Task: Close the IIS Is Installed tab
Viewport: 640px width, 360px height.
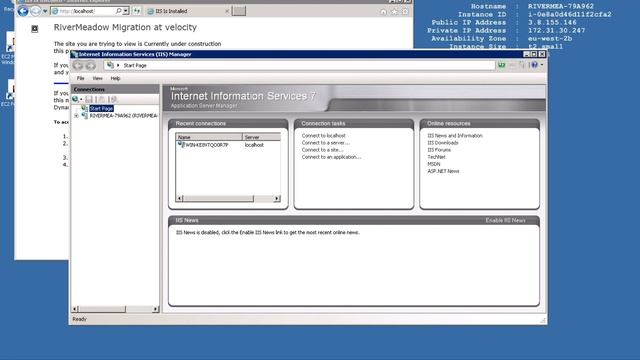Action: point(227,11)
